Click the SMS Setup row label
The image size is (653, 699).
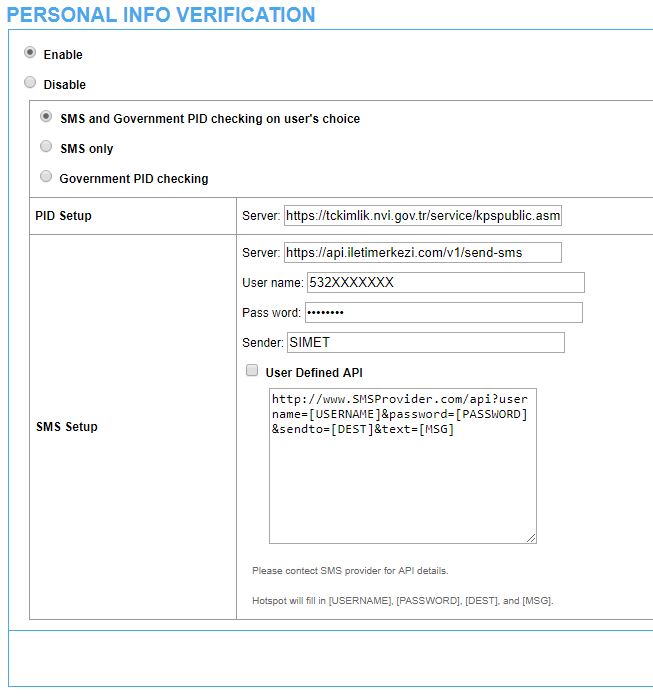67,427
